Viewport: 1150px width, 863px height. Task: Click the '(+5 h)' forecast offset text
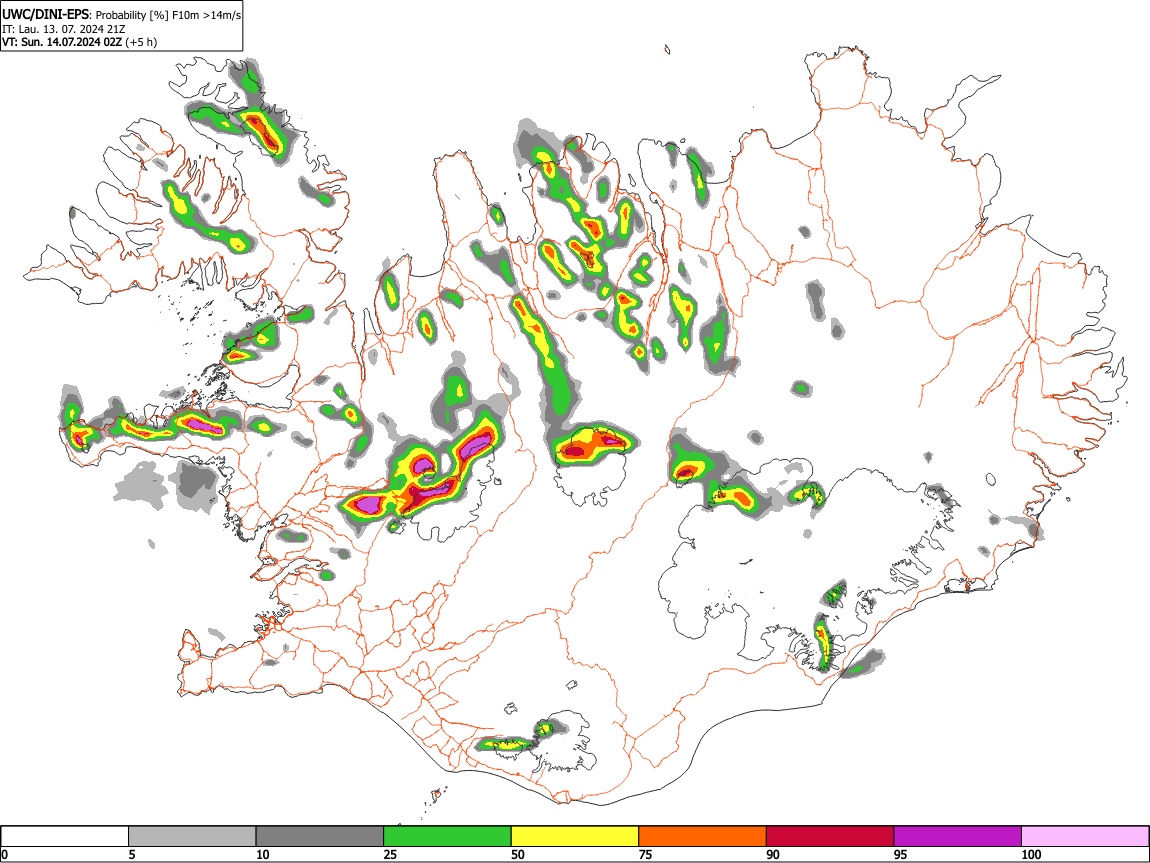click(141, 43)
